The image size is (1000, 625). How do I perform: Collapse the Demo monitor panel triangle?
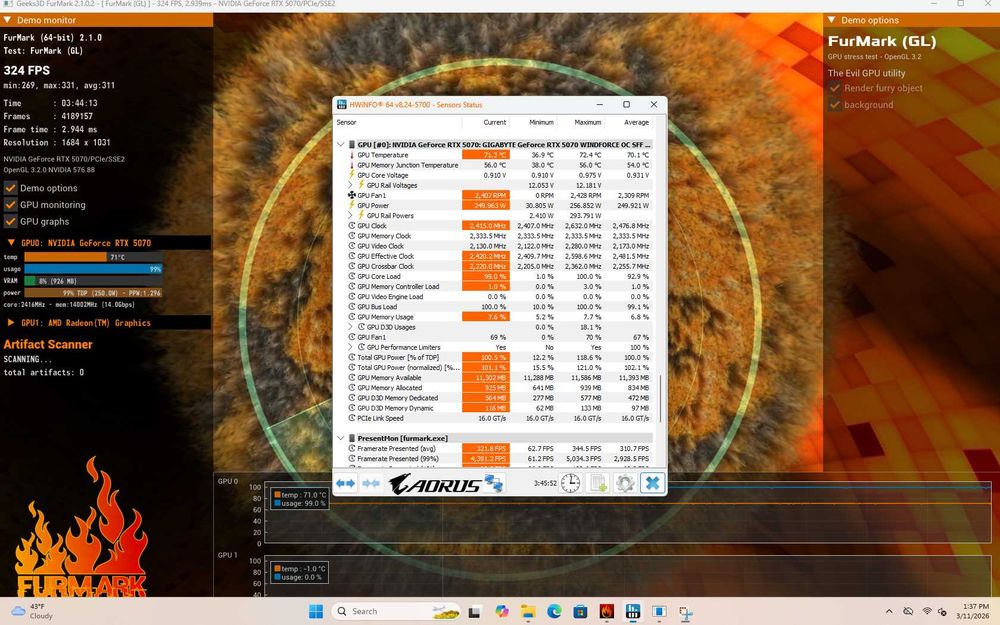pos(8,20)
